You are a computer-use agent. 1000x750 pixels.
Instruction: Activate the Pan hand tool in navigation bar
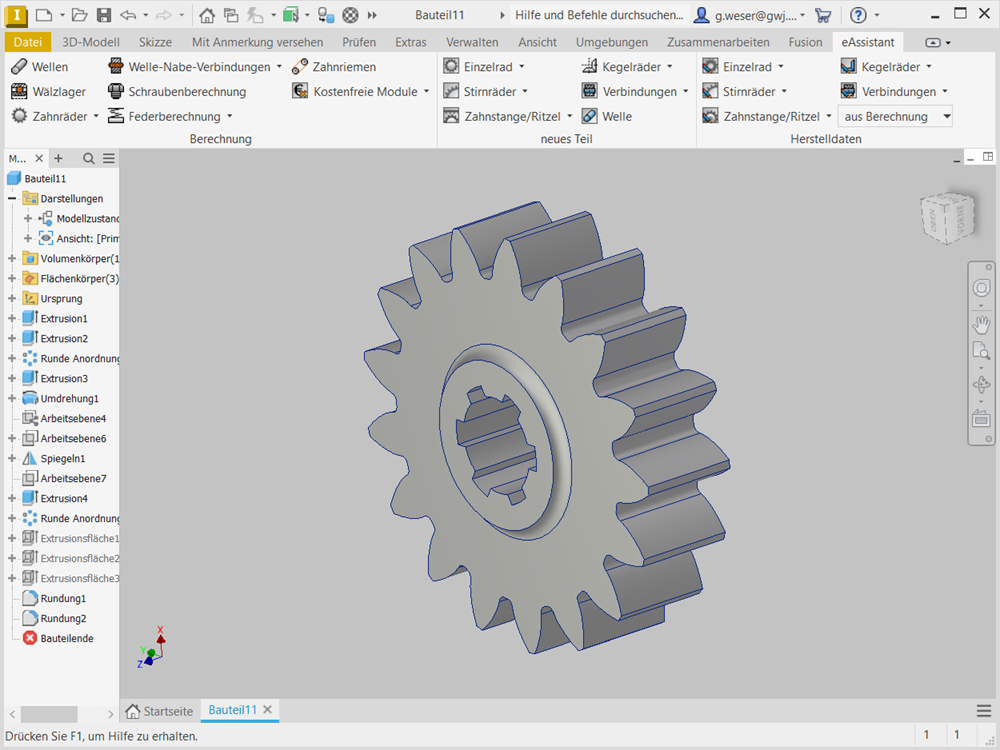pos(981,324)
